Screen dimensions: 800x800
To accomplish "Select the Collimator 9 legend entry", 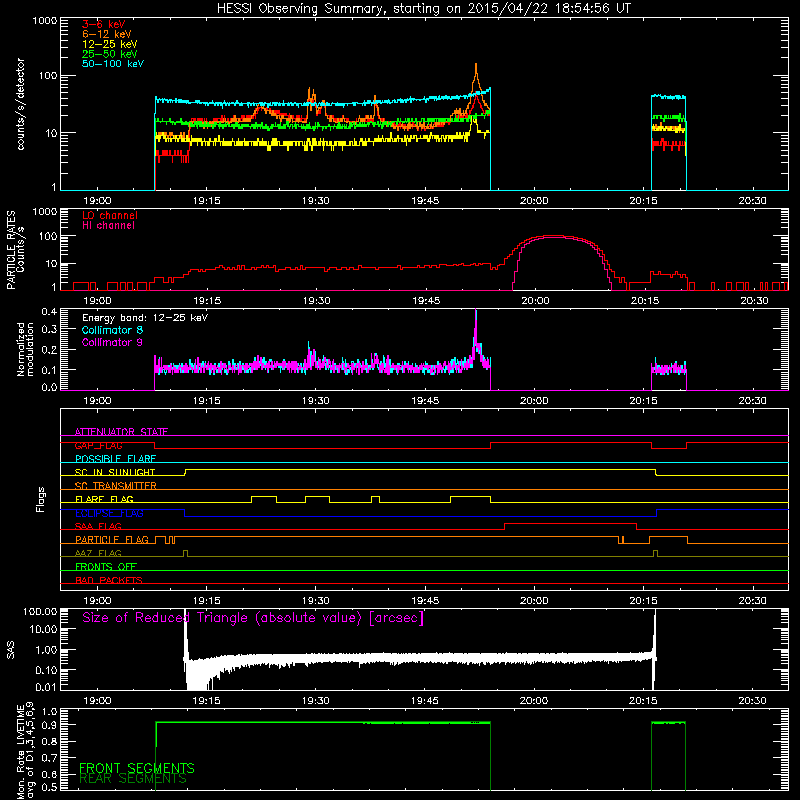I will click(x=112, y=342).
